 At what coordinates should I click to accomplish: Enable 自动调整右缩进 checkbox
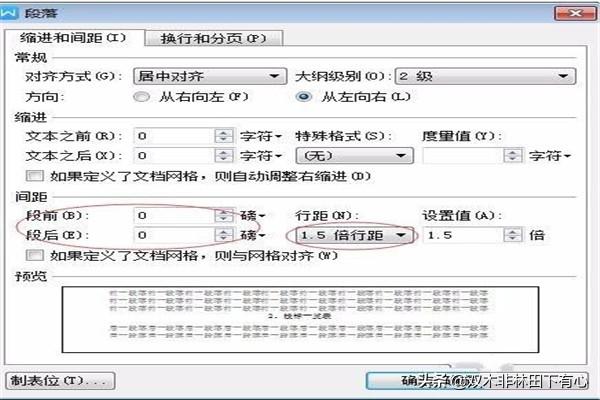(34, 176)
